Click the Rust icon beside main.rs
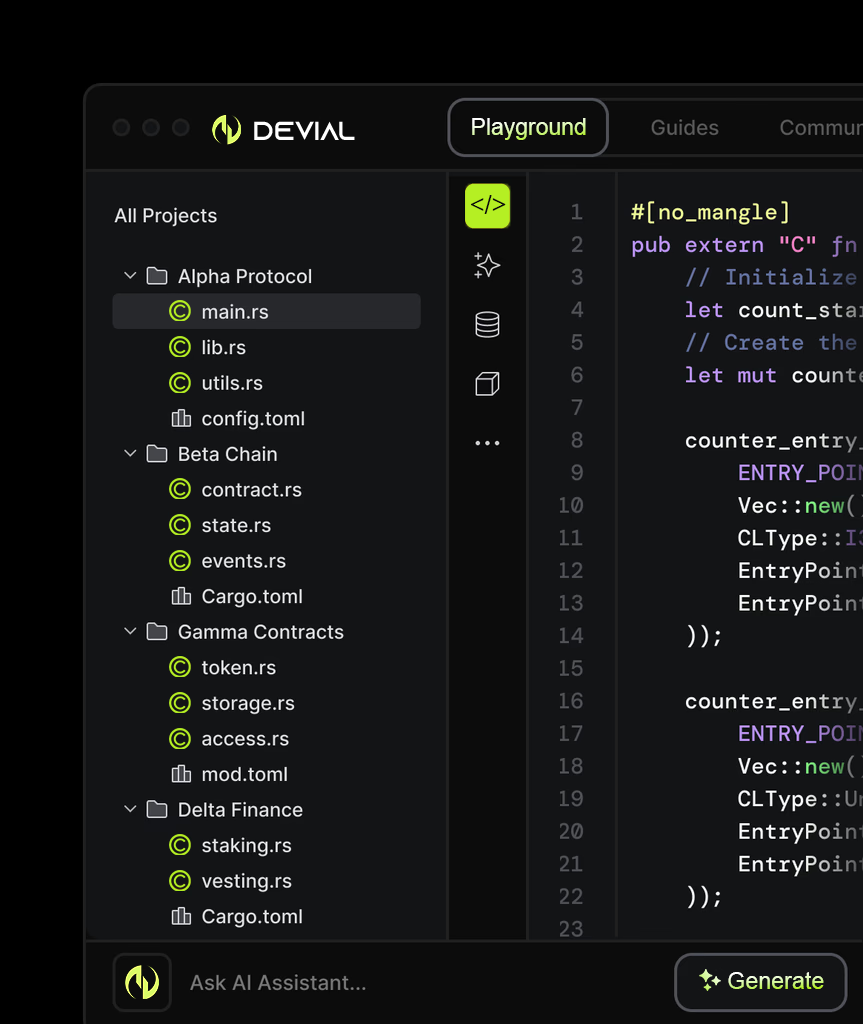863x1024 pixels. 180,312
